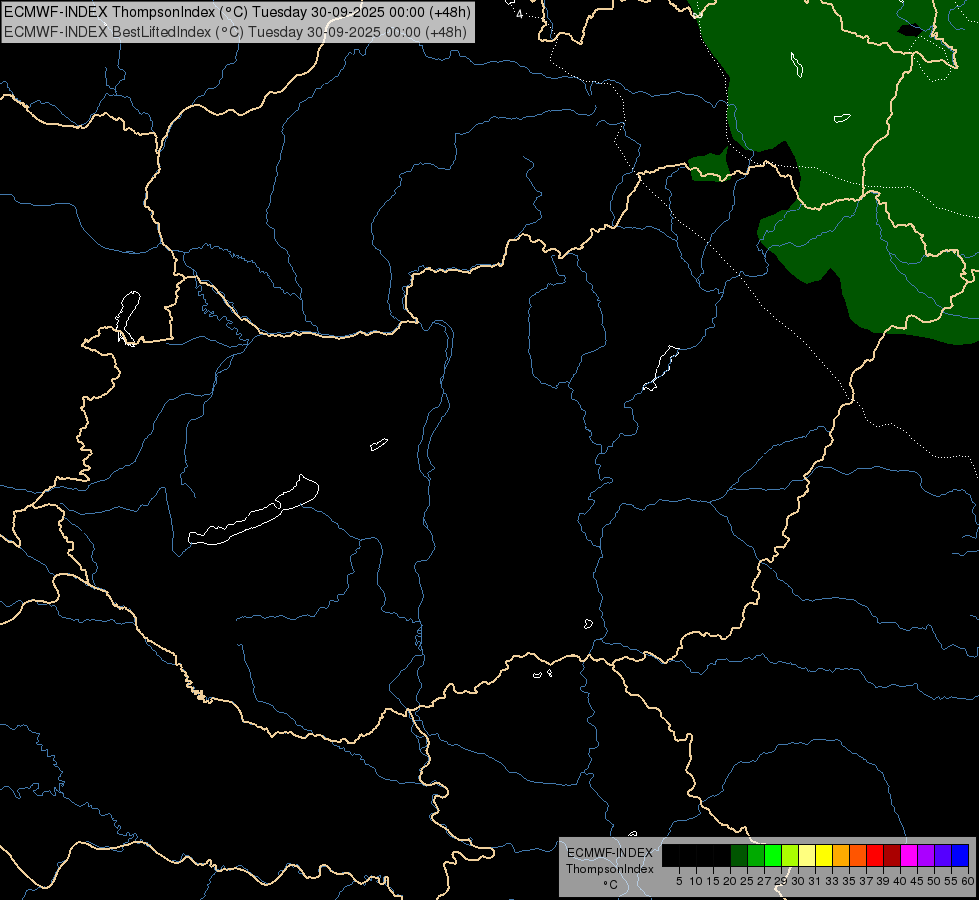The height and width of the screenshot is (900, 979).
Task: Select the dark green 20–25 legend swatch
Action: (739, 855)
